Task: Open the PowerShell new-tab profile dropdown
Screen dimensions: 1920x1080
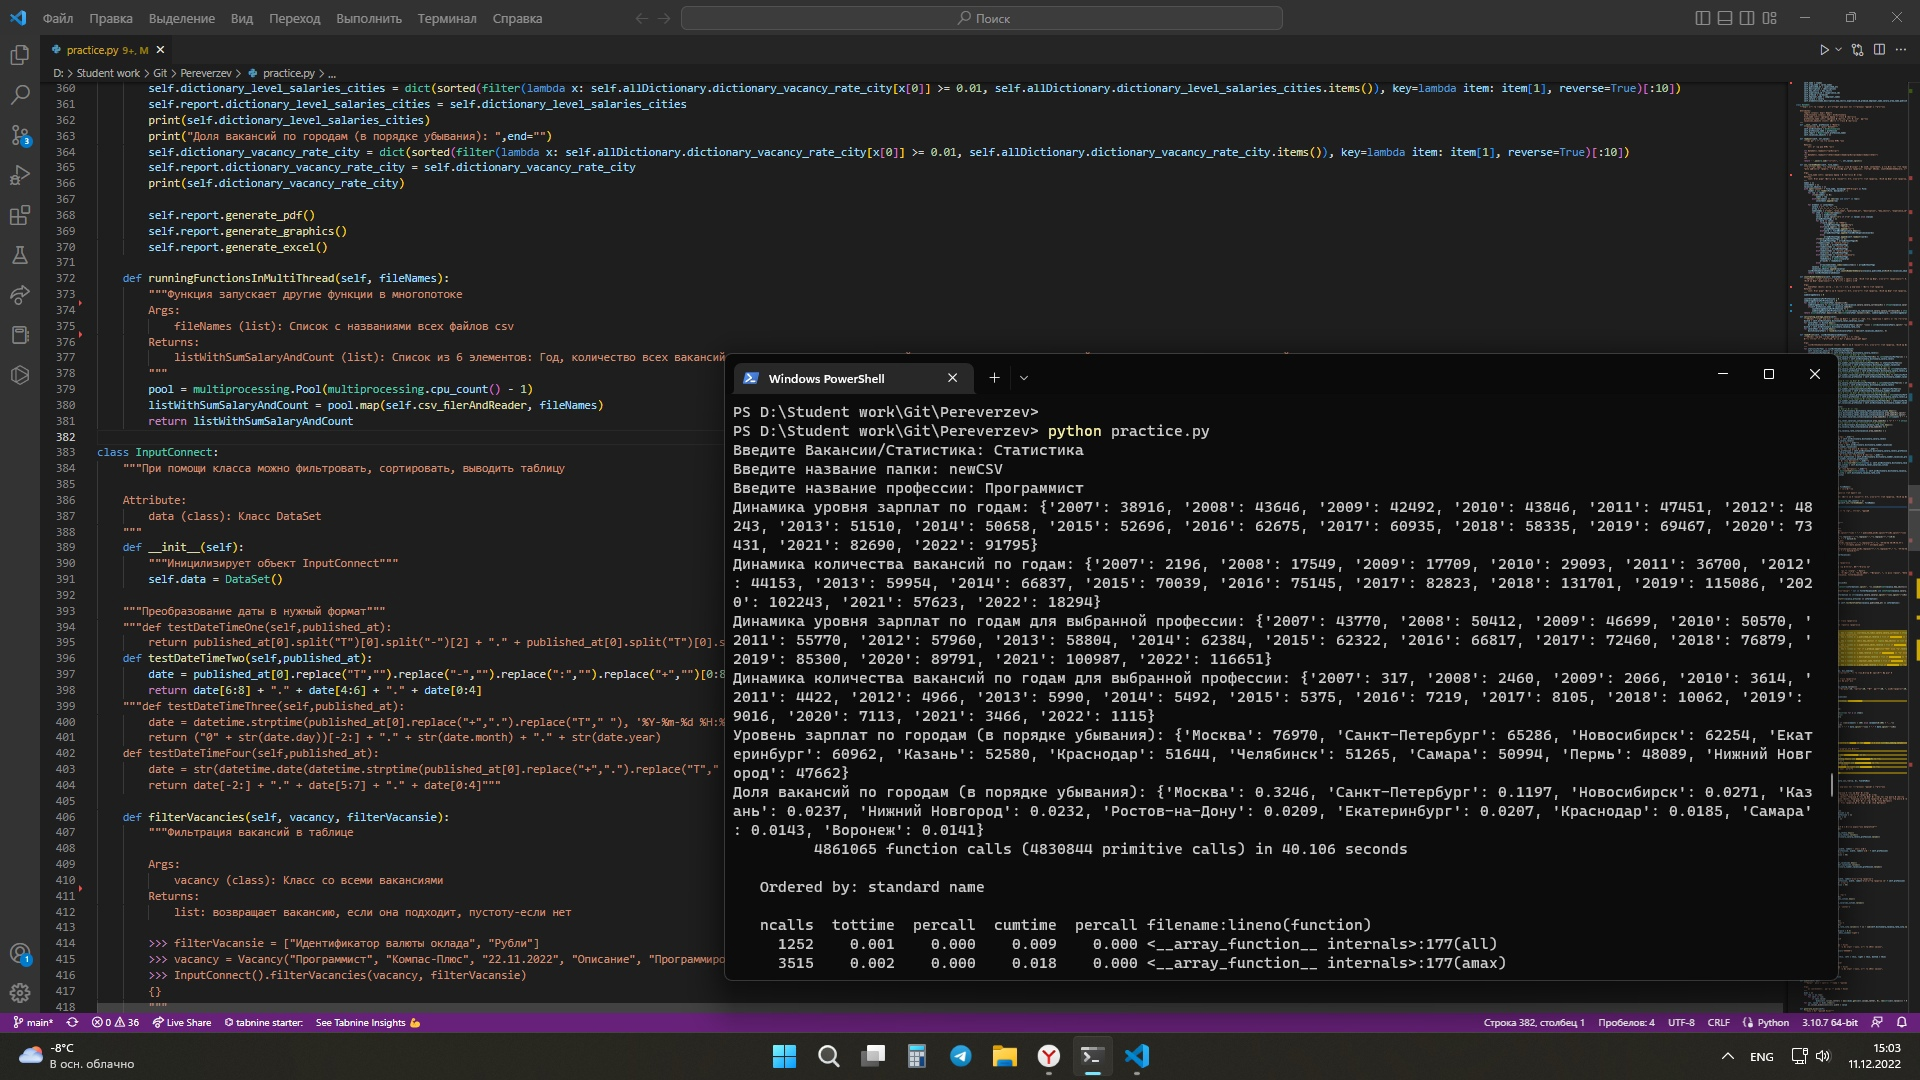Action: [1024, 378]
